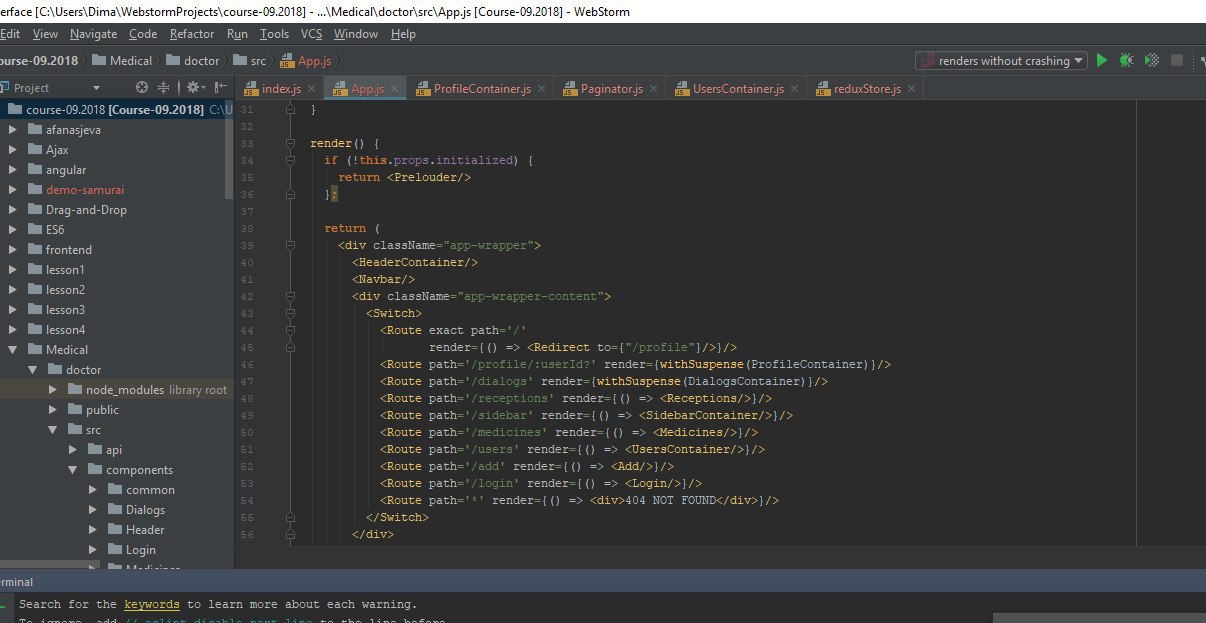Run with coverage icon in toolbar
Viewport: 1206px width, 623px height.
tap(1152, 61)
